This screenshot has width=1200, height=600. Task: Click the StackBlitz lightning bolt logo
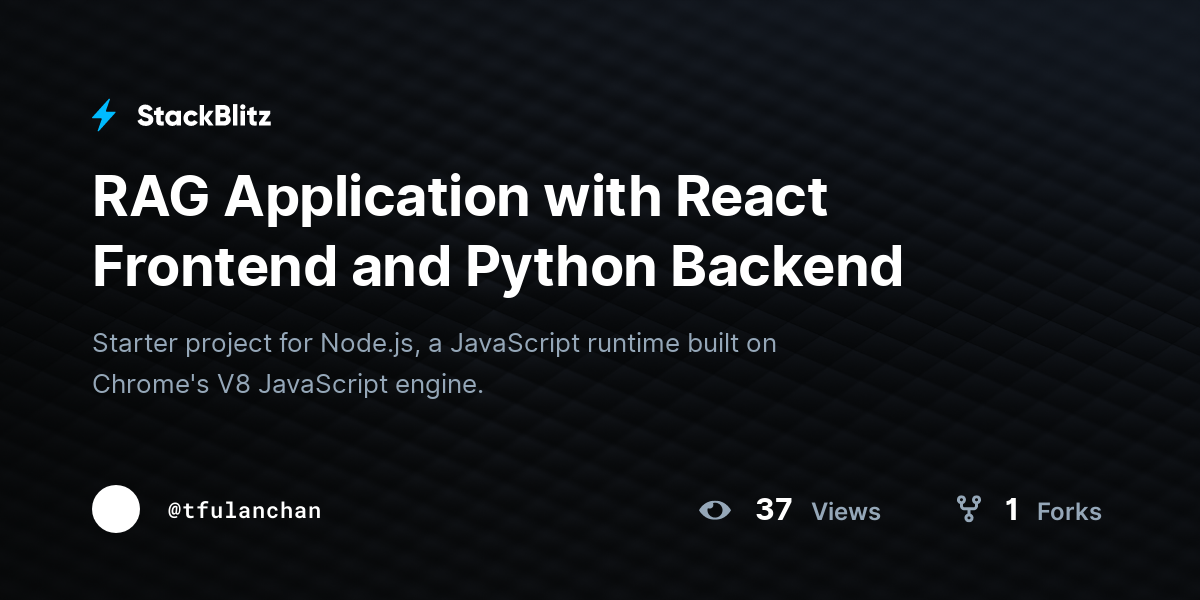pos(104,116)
